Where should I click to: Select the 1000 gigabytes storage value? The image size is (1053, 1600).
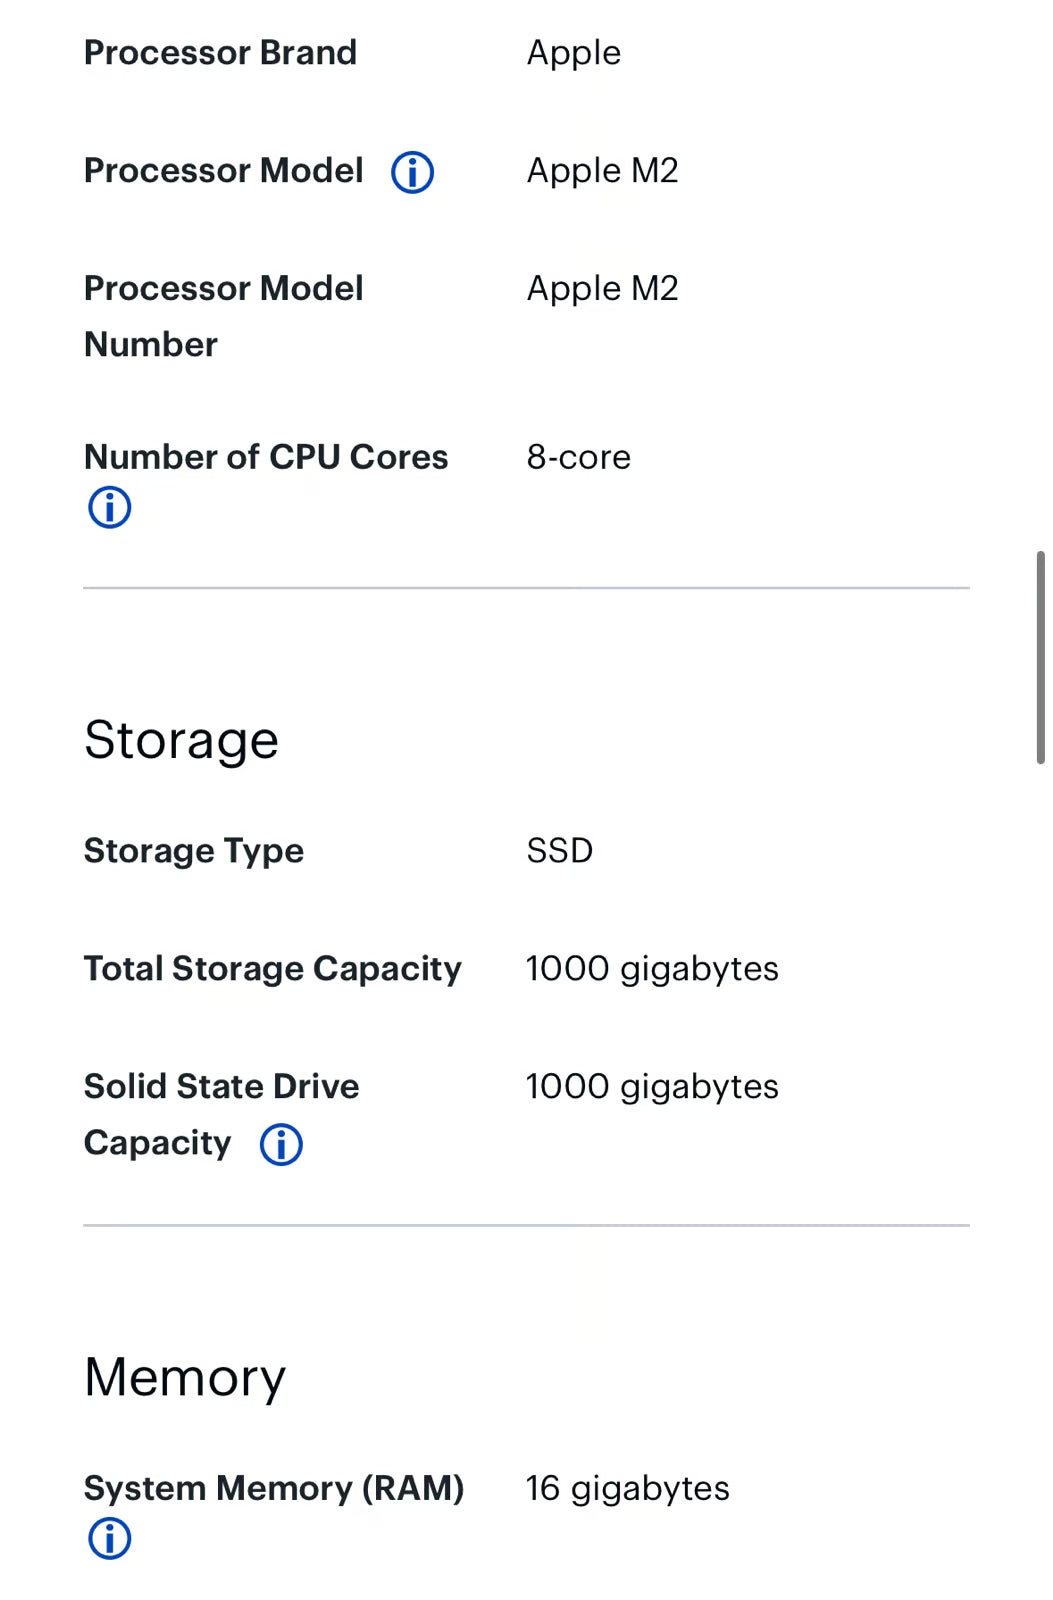click(x=652, y=968)
